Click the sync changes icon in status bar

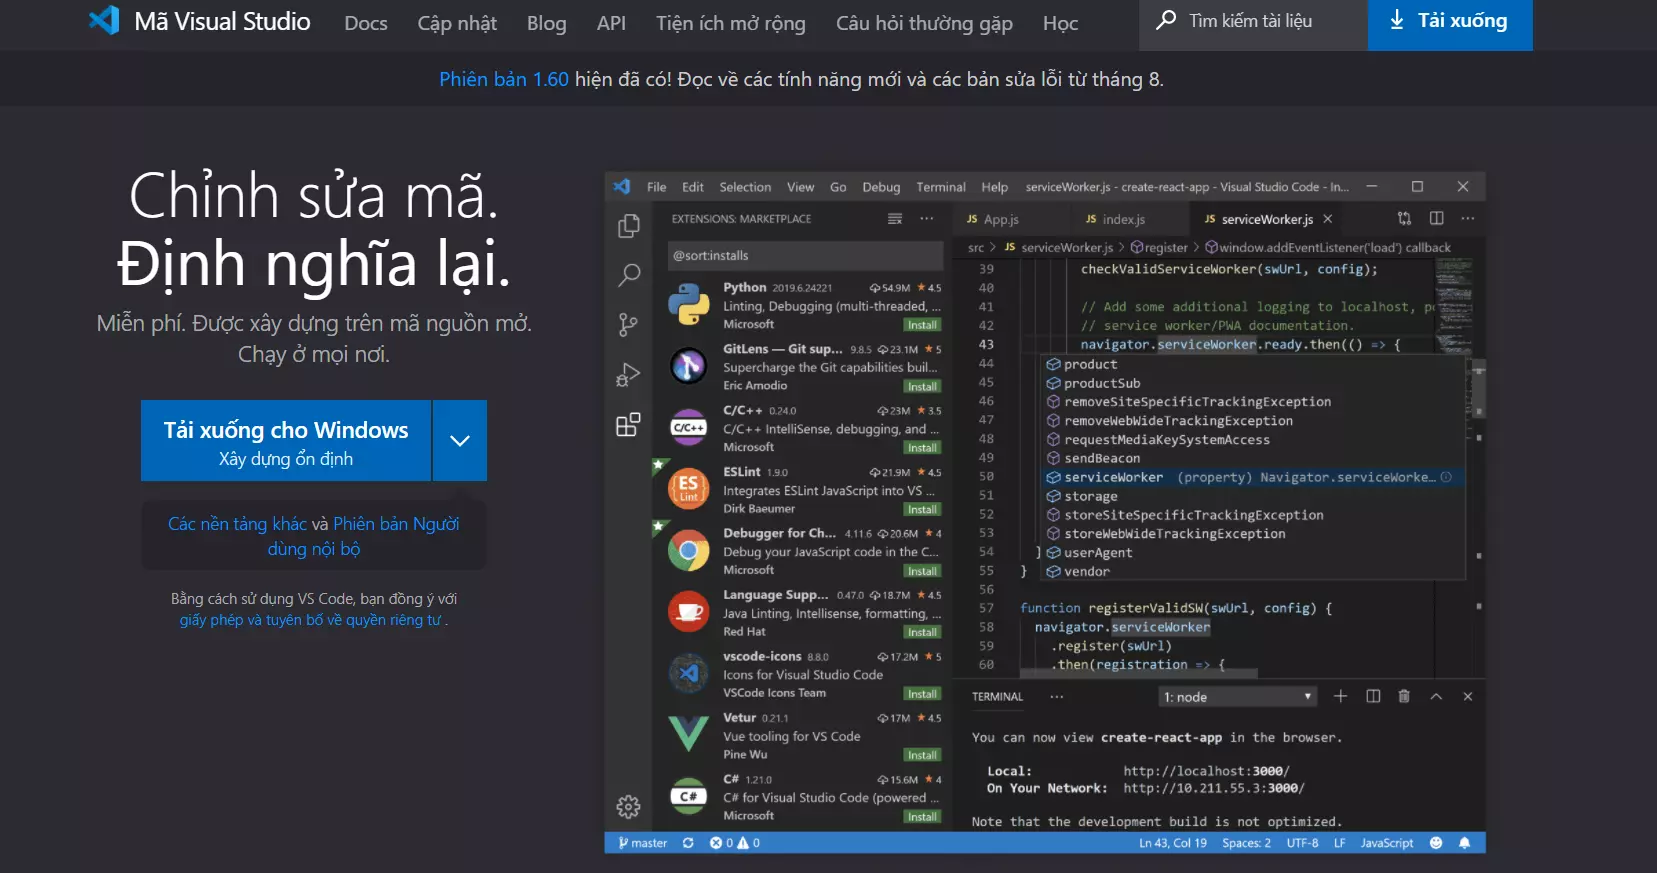click(688, 843)
